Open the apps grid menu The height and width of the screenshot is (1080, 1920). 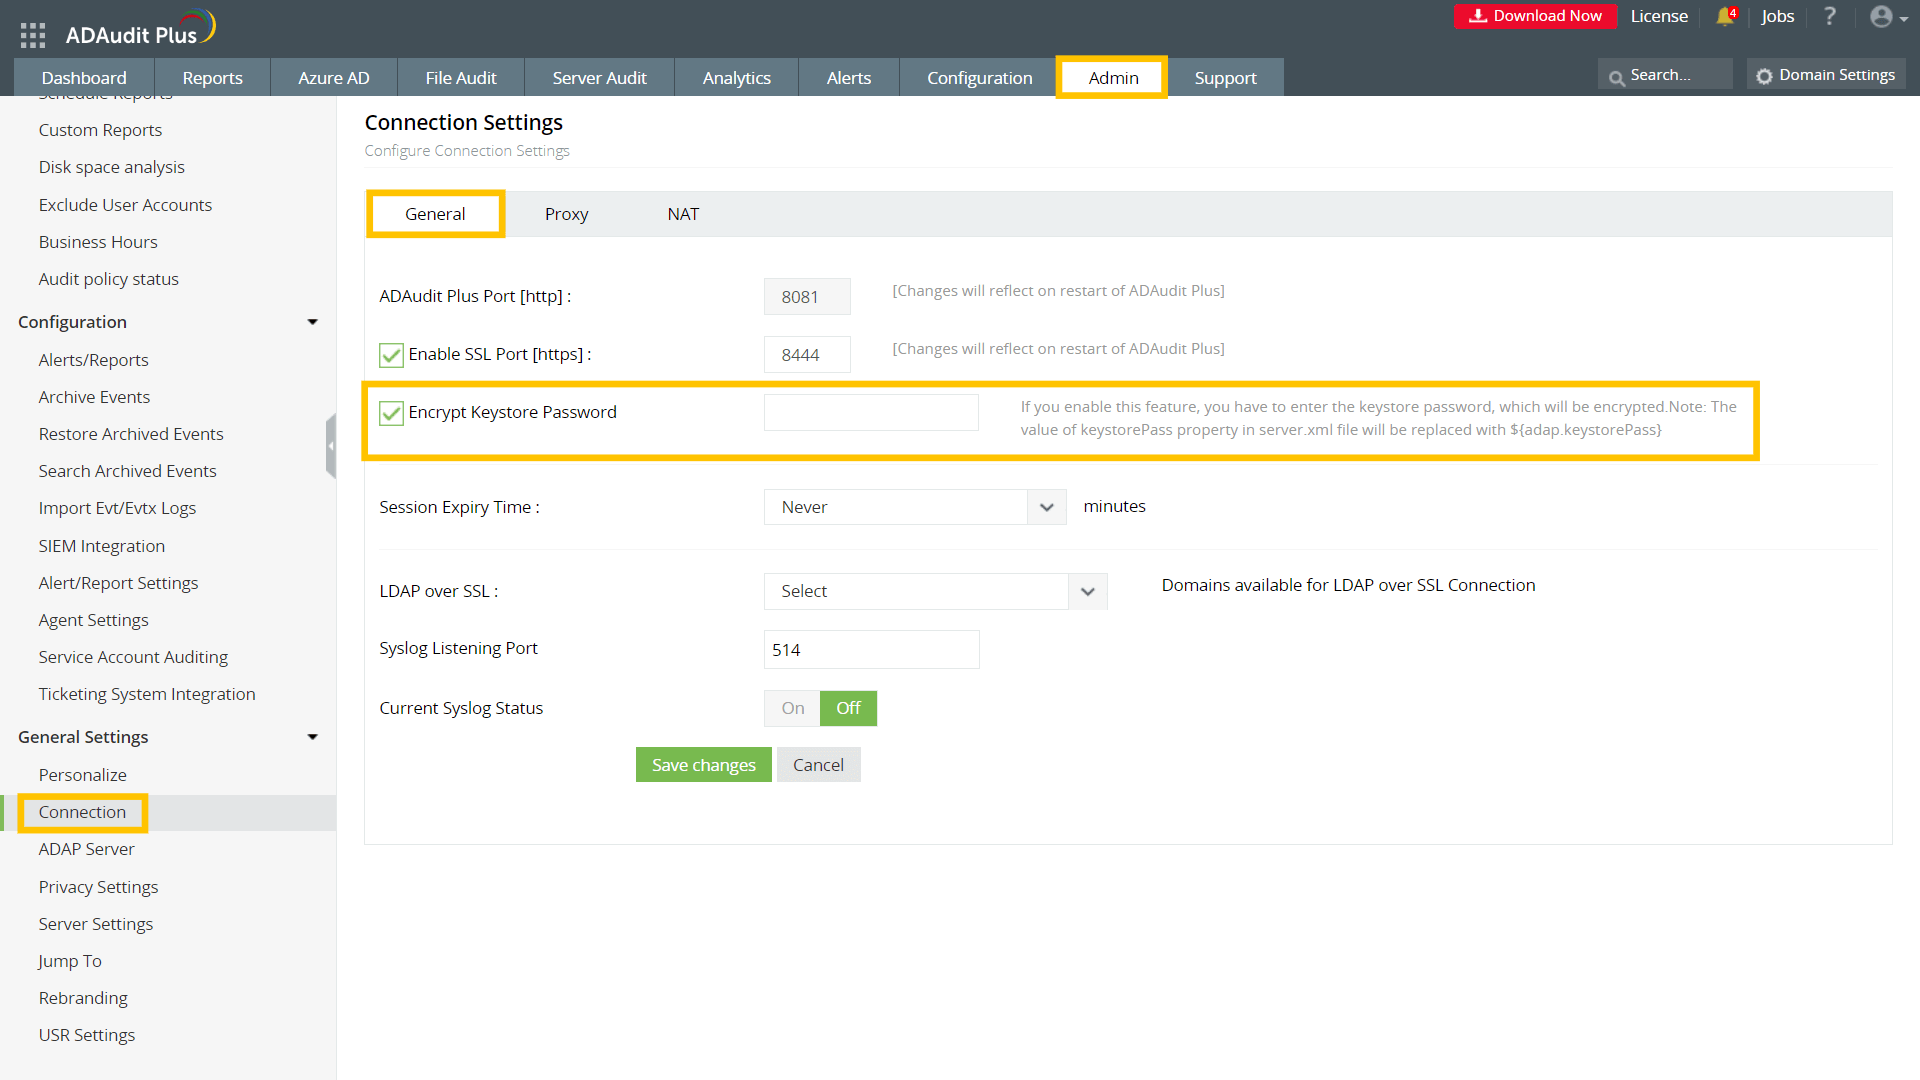(x=32, y=33)
